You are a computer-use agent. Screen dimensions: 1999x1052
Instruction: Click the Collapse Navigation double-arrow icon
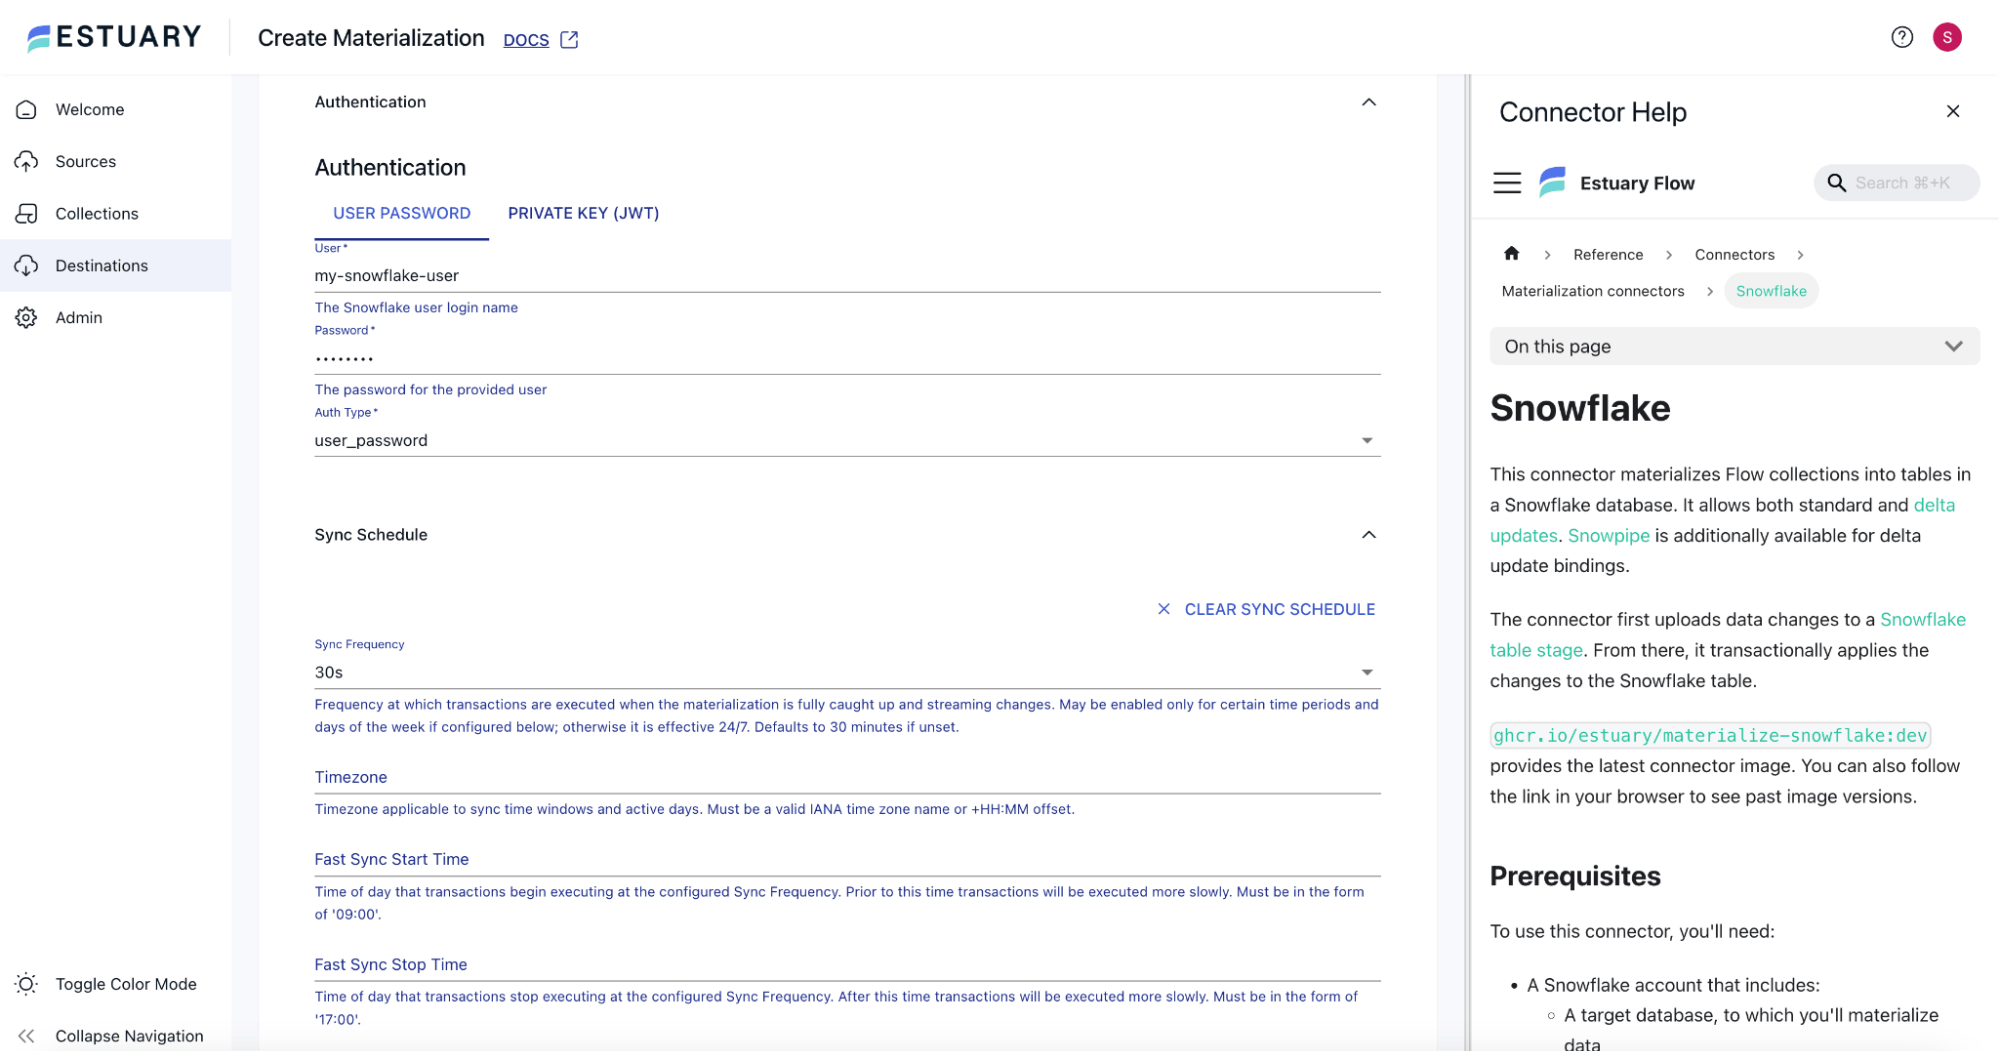(x=27, y=1036)
